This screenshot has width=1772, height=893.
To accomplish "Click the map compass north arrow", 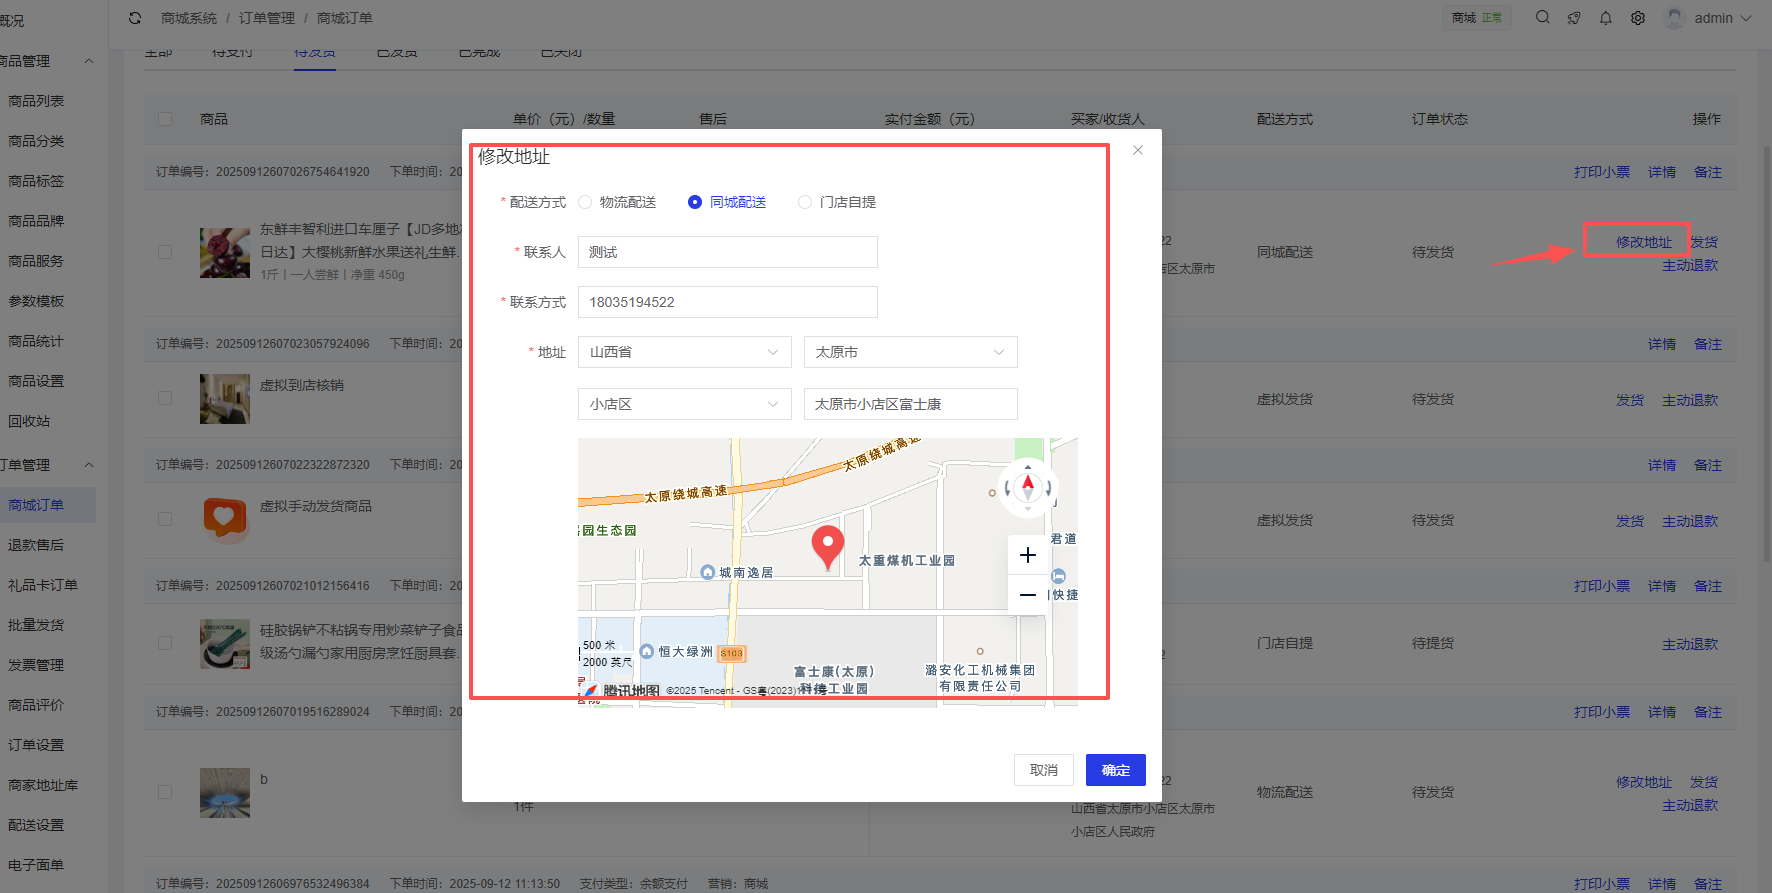I will tap(1028, 486).
